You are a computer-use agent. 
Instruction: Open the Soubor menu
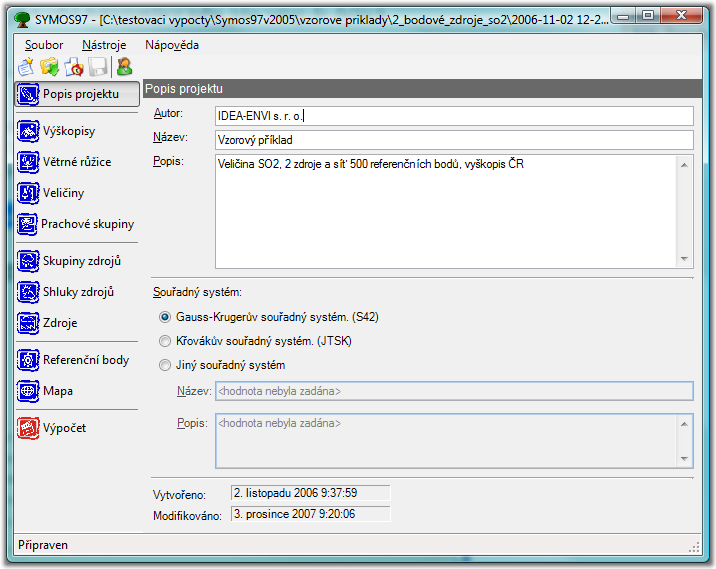(x=44, y=45)
